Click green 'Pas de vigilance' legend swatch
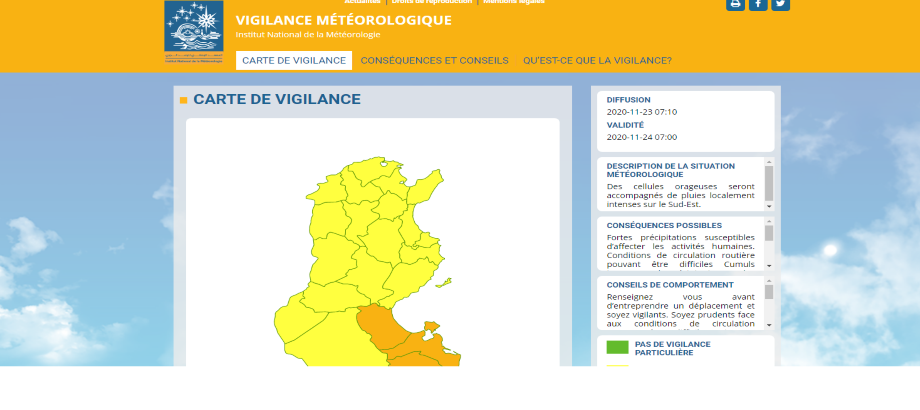 click(x=617, y=348)
